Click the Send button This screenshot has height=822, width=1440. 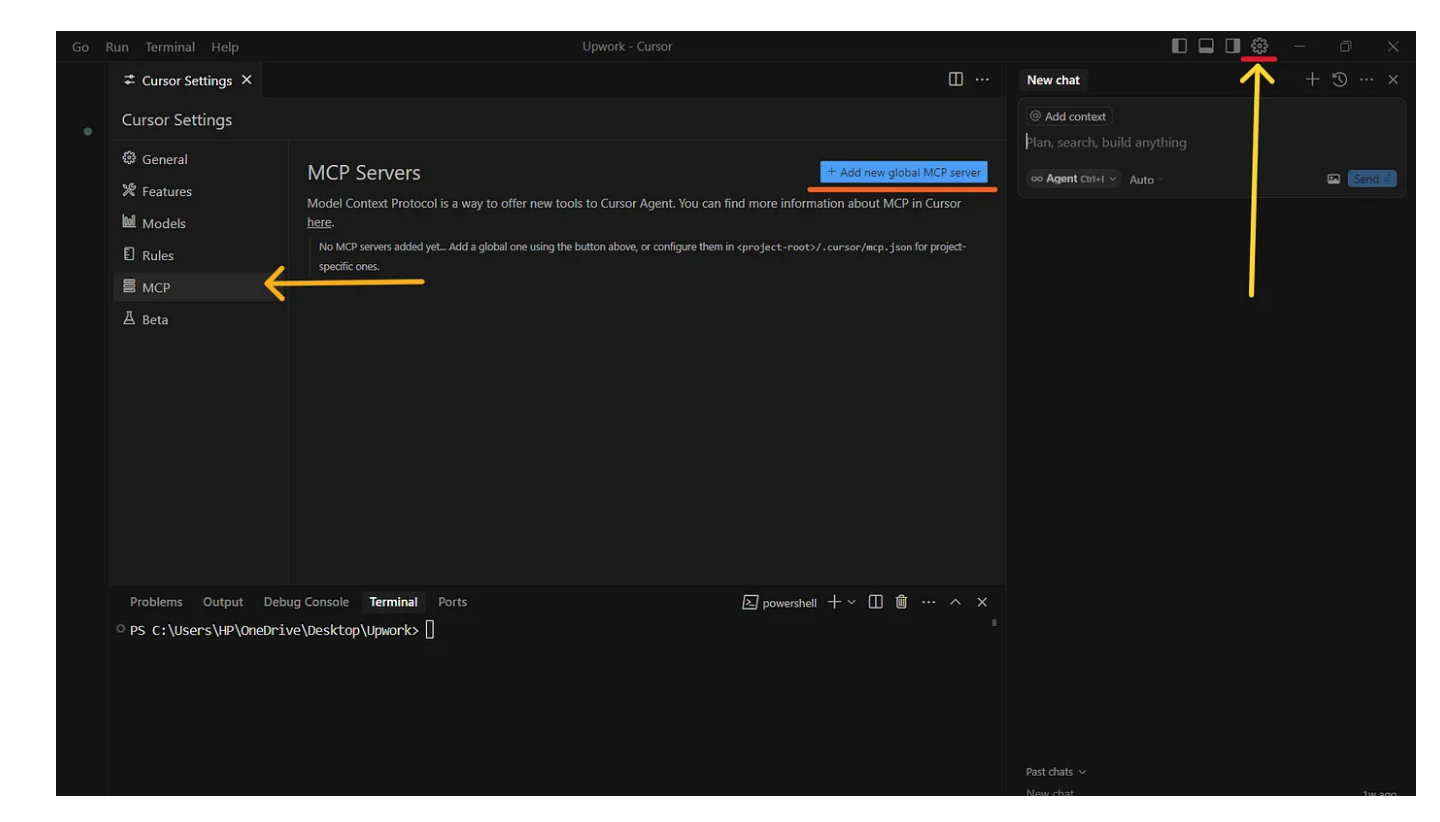point(1371,179)
